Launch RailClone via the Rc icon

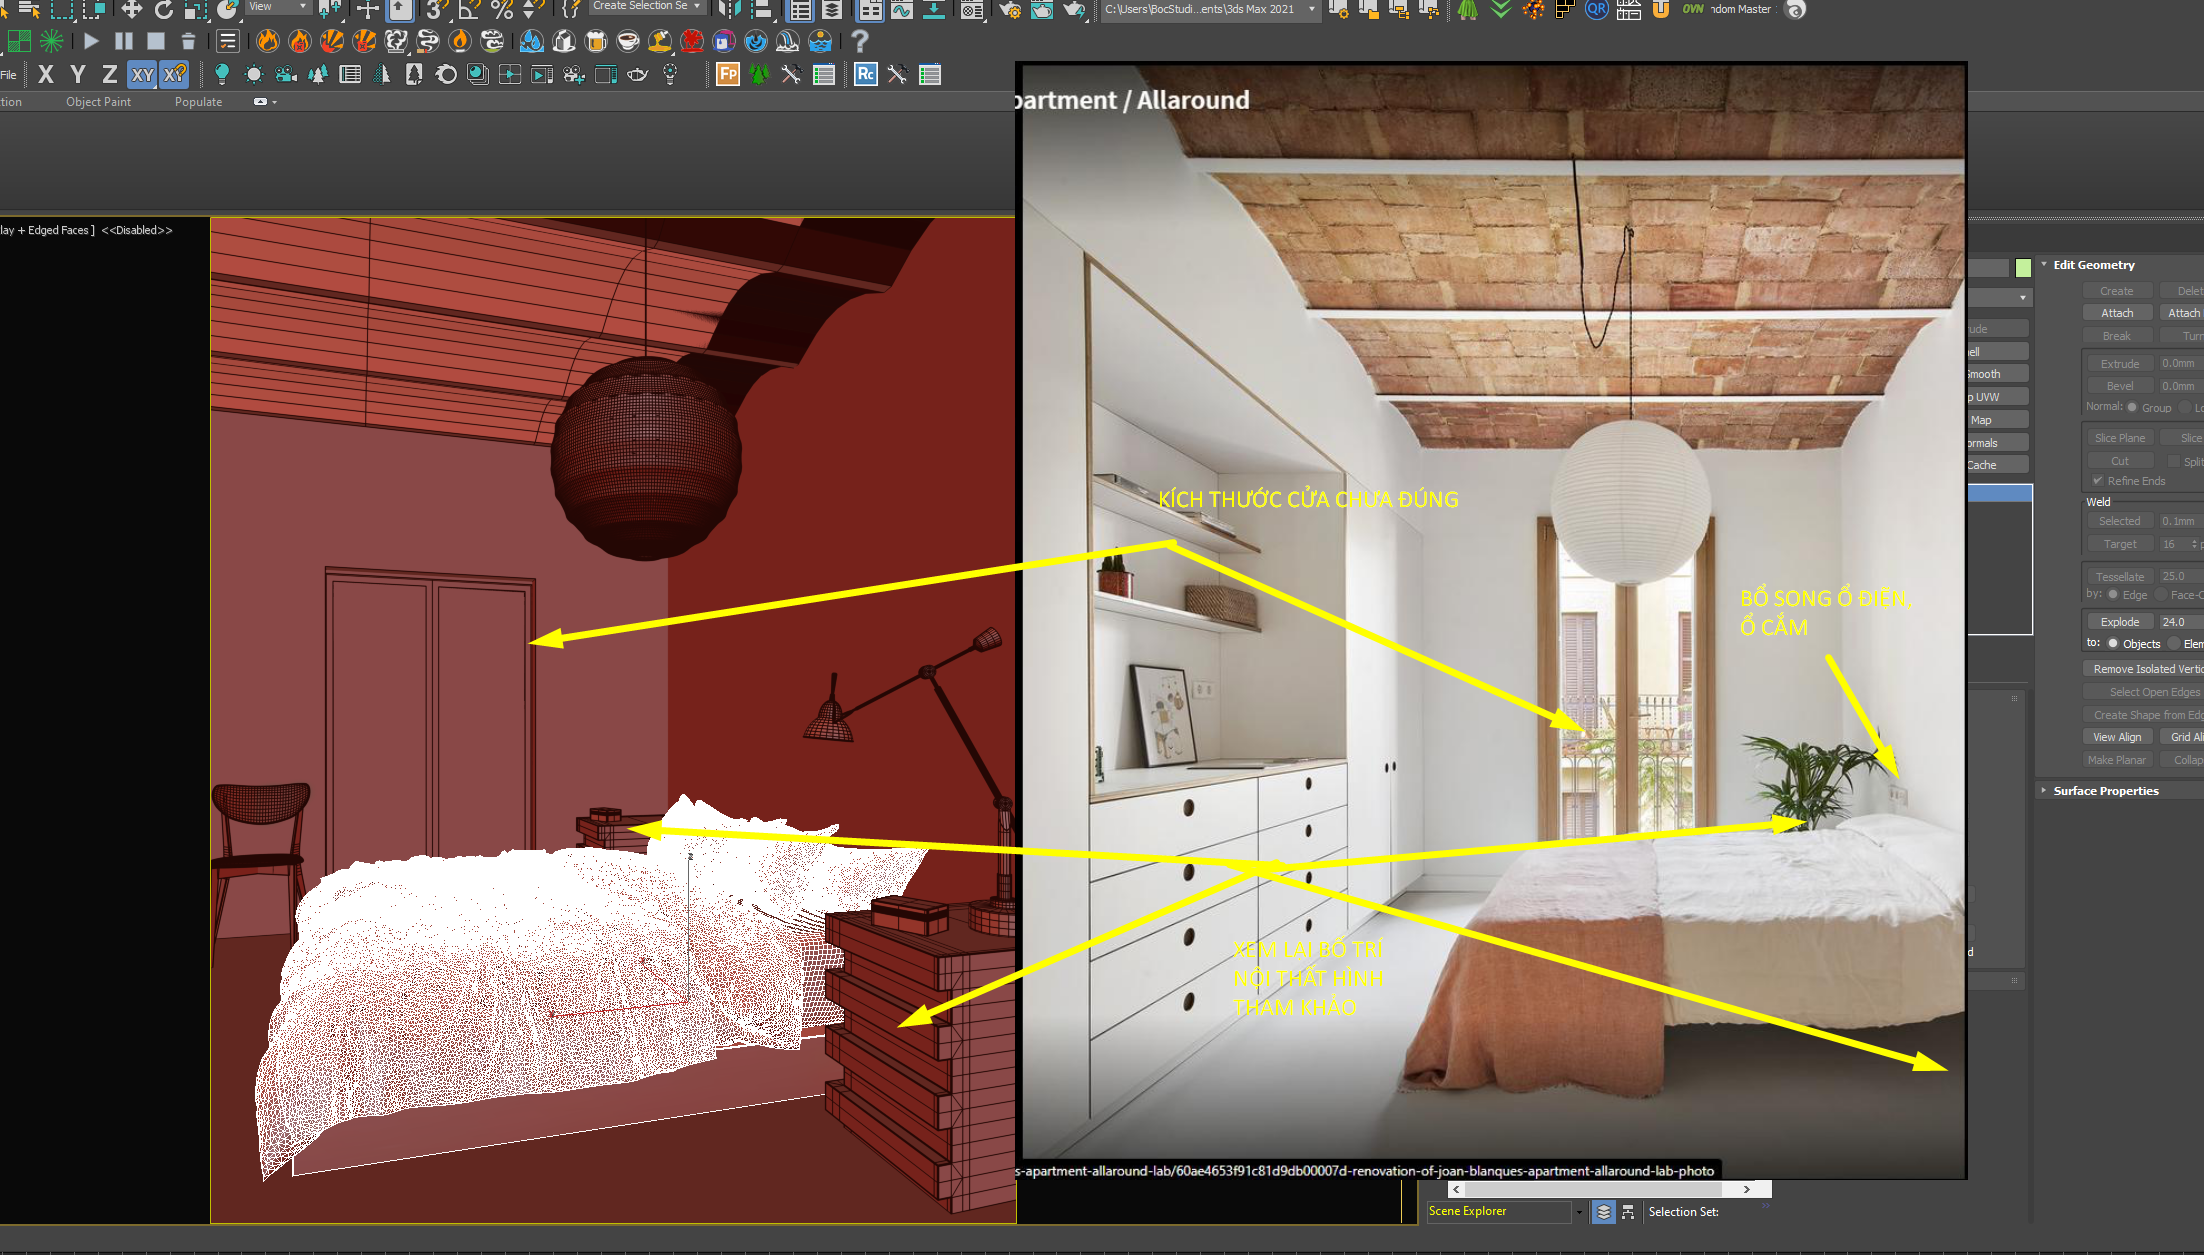tap(864, 74)
